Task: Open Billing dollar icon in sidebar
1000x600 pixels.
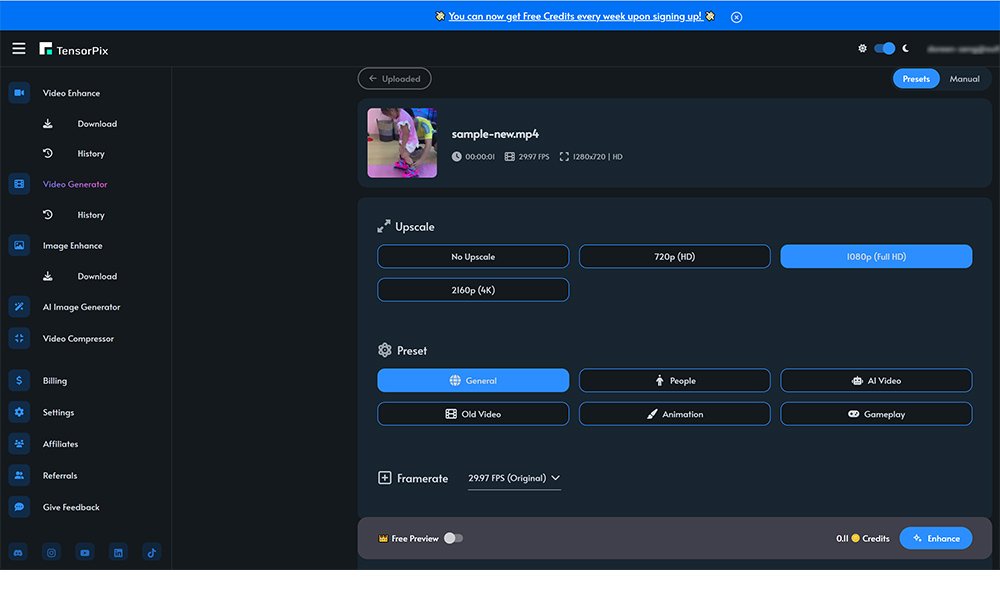Action: click(19, 381)
